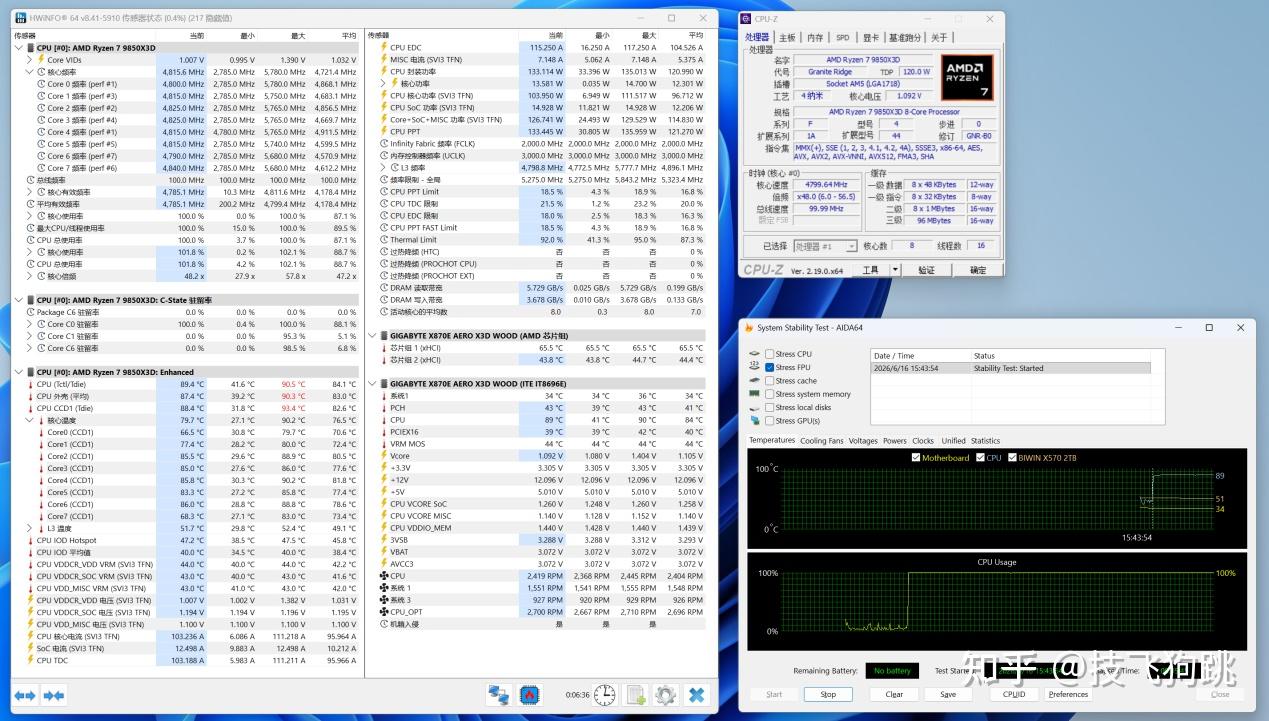Enable the Stress CPU checkbox

click(770, 354)
